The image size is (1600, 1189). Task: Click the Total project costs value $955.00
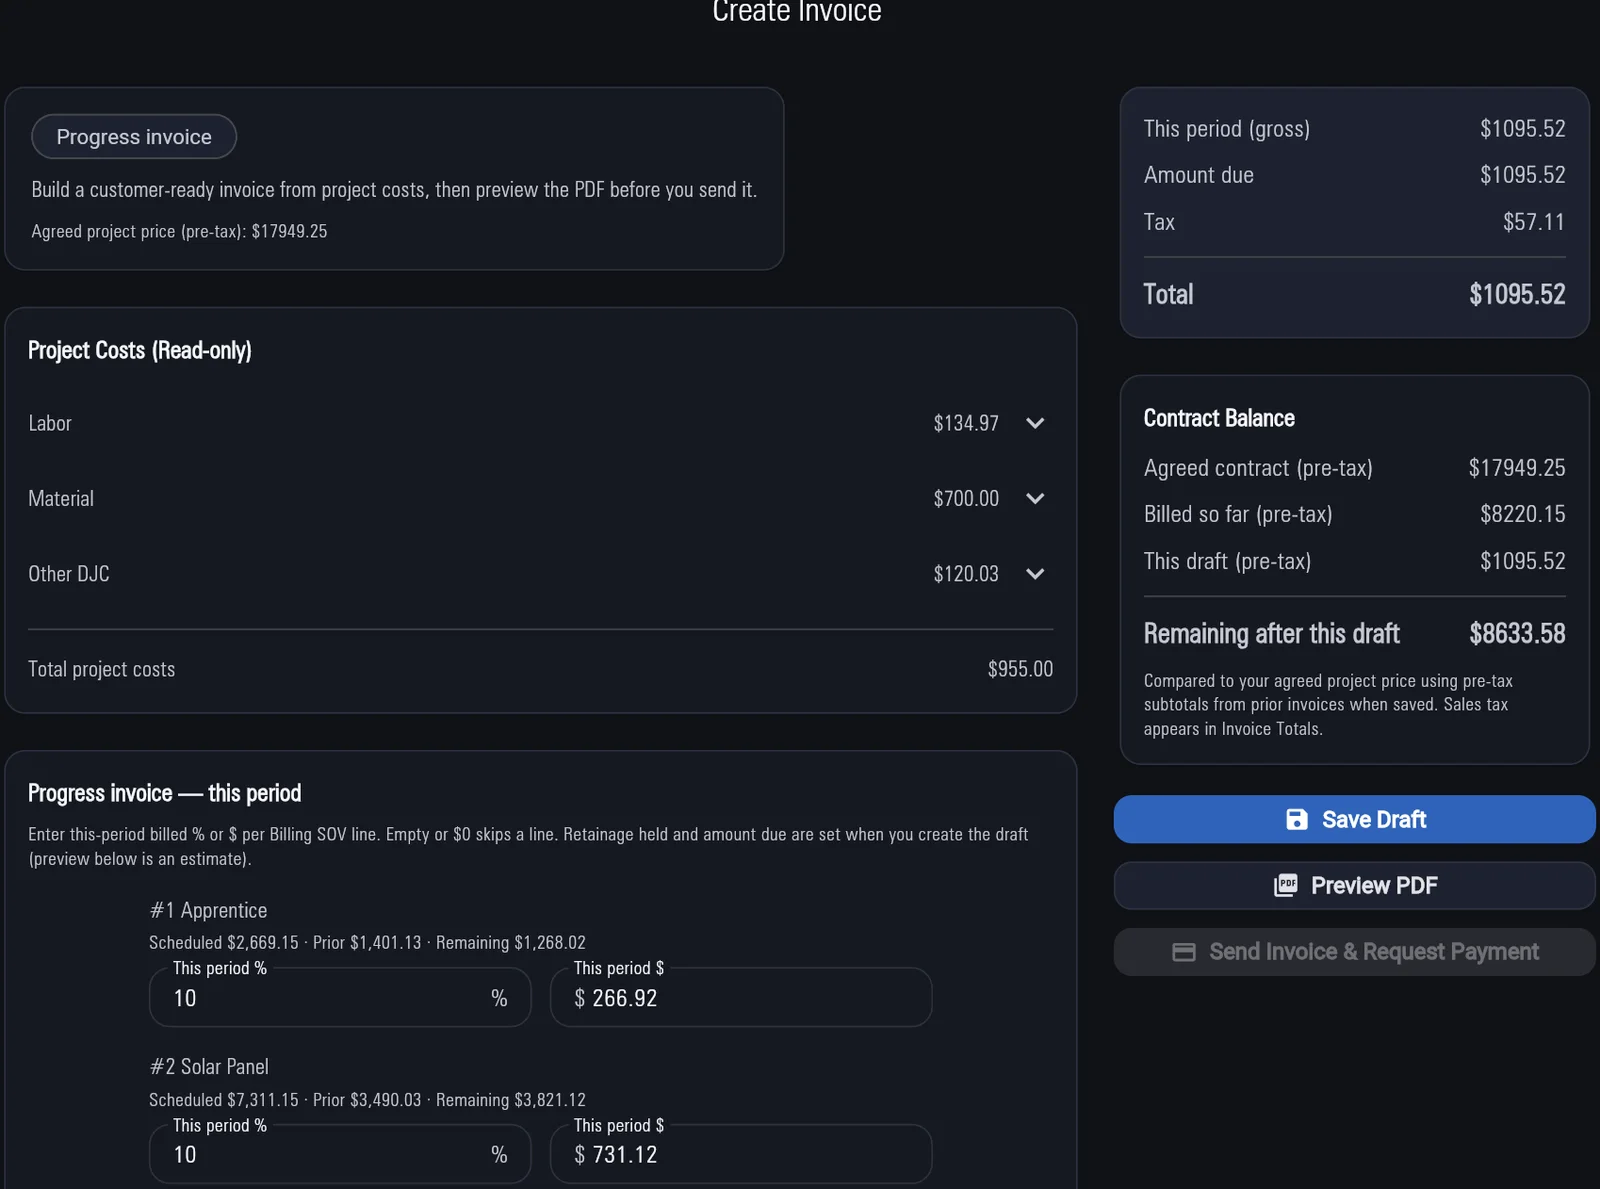click(1020, 669)
